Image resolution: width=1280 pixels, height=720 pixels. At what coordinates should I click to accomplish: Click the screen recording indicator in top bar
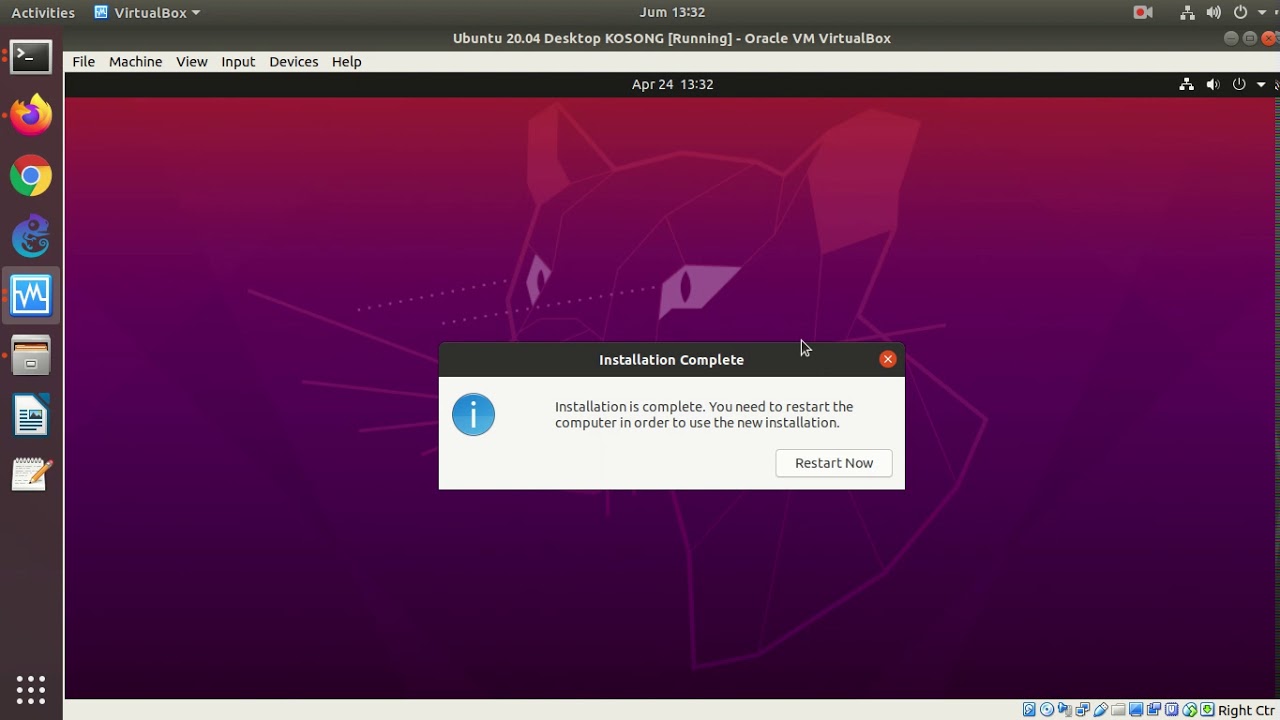(1143, 12)
